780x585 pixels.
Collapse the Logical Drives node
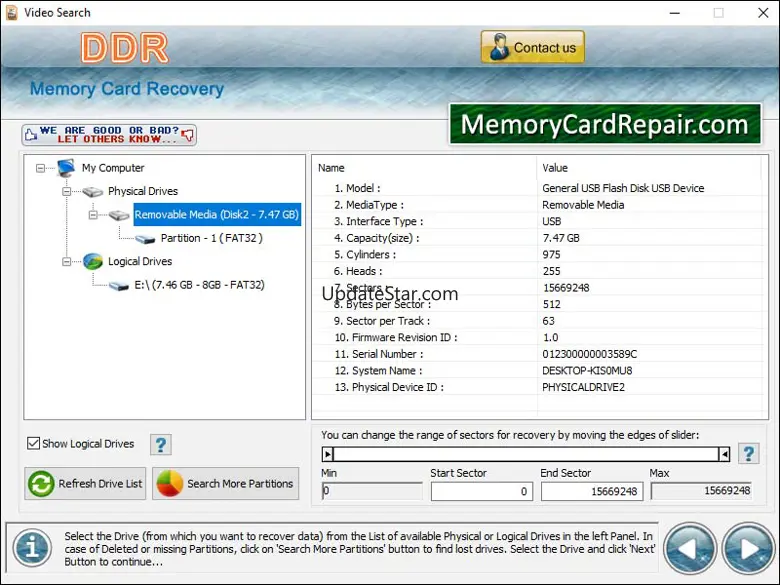[x=66, y=262]
